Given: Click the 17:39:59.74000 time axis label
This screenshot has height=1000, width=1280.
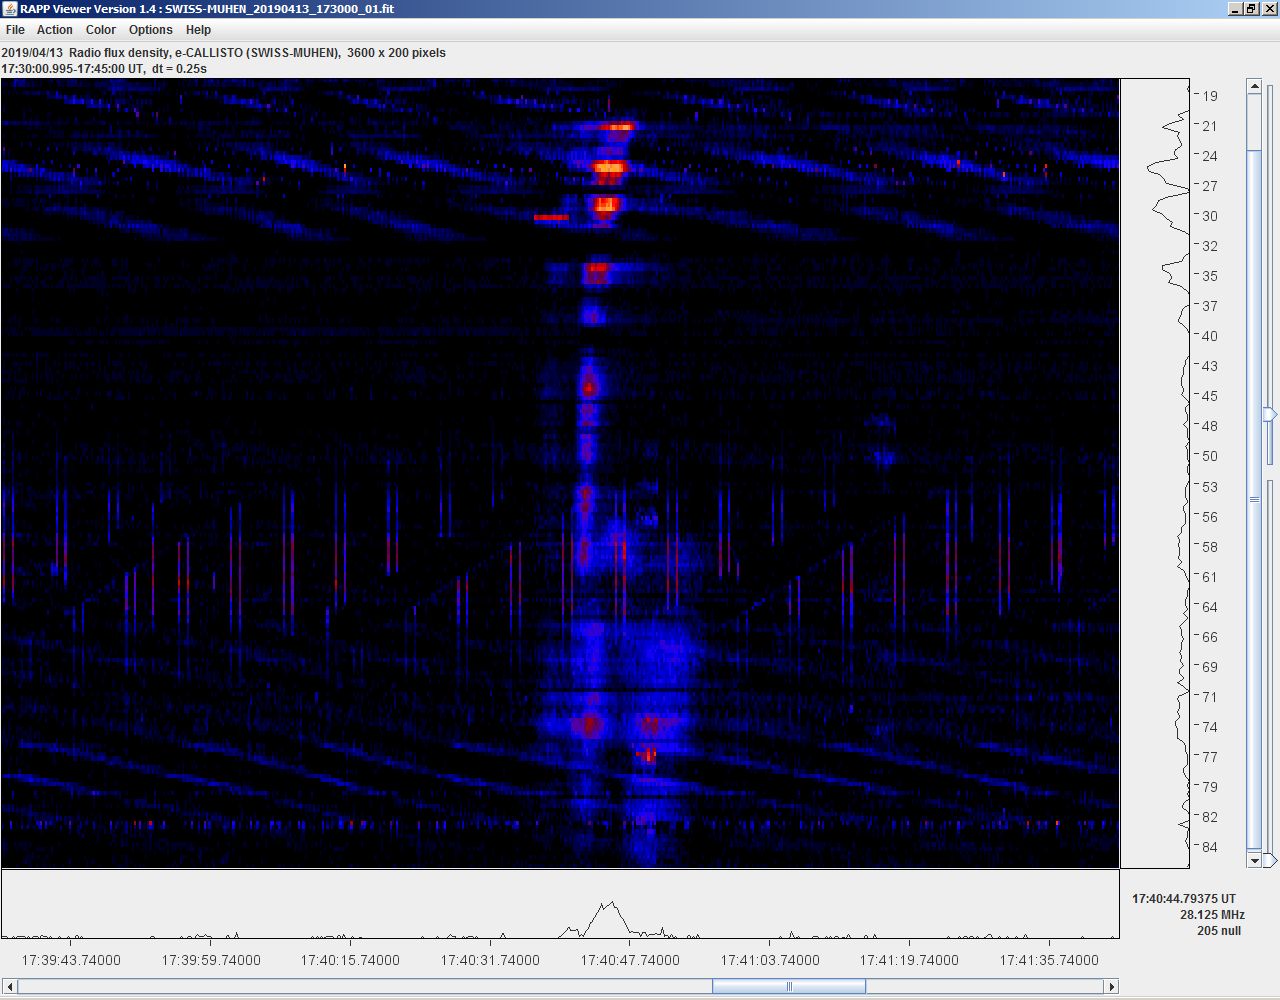Looking at the screenshot, I should pyautogui.click(x=211, y=960).
